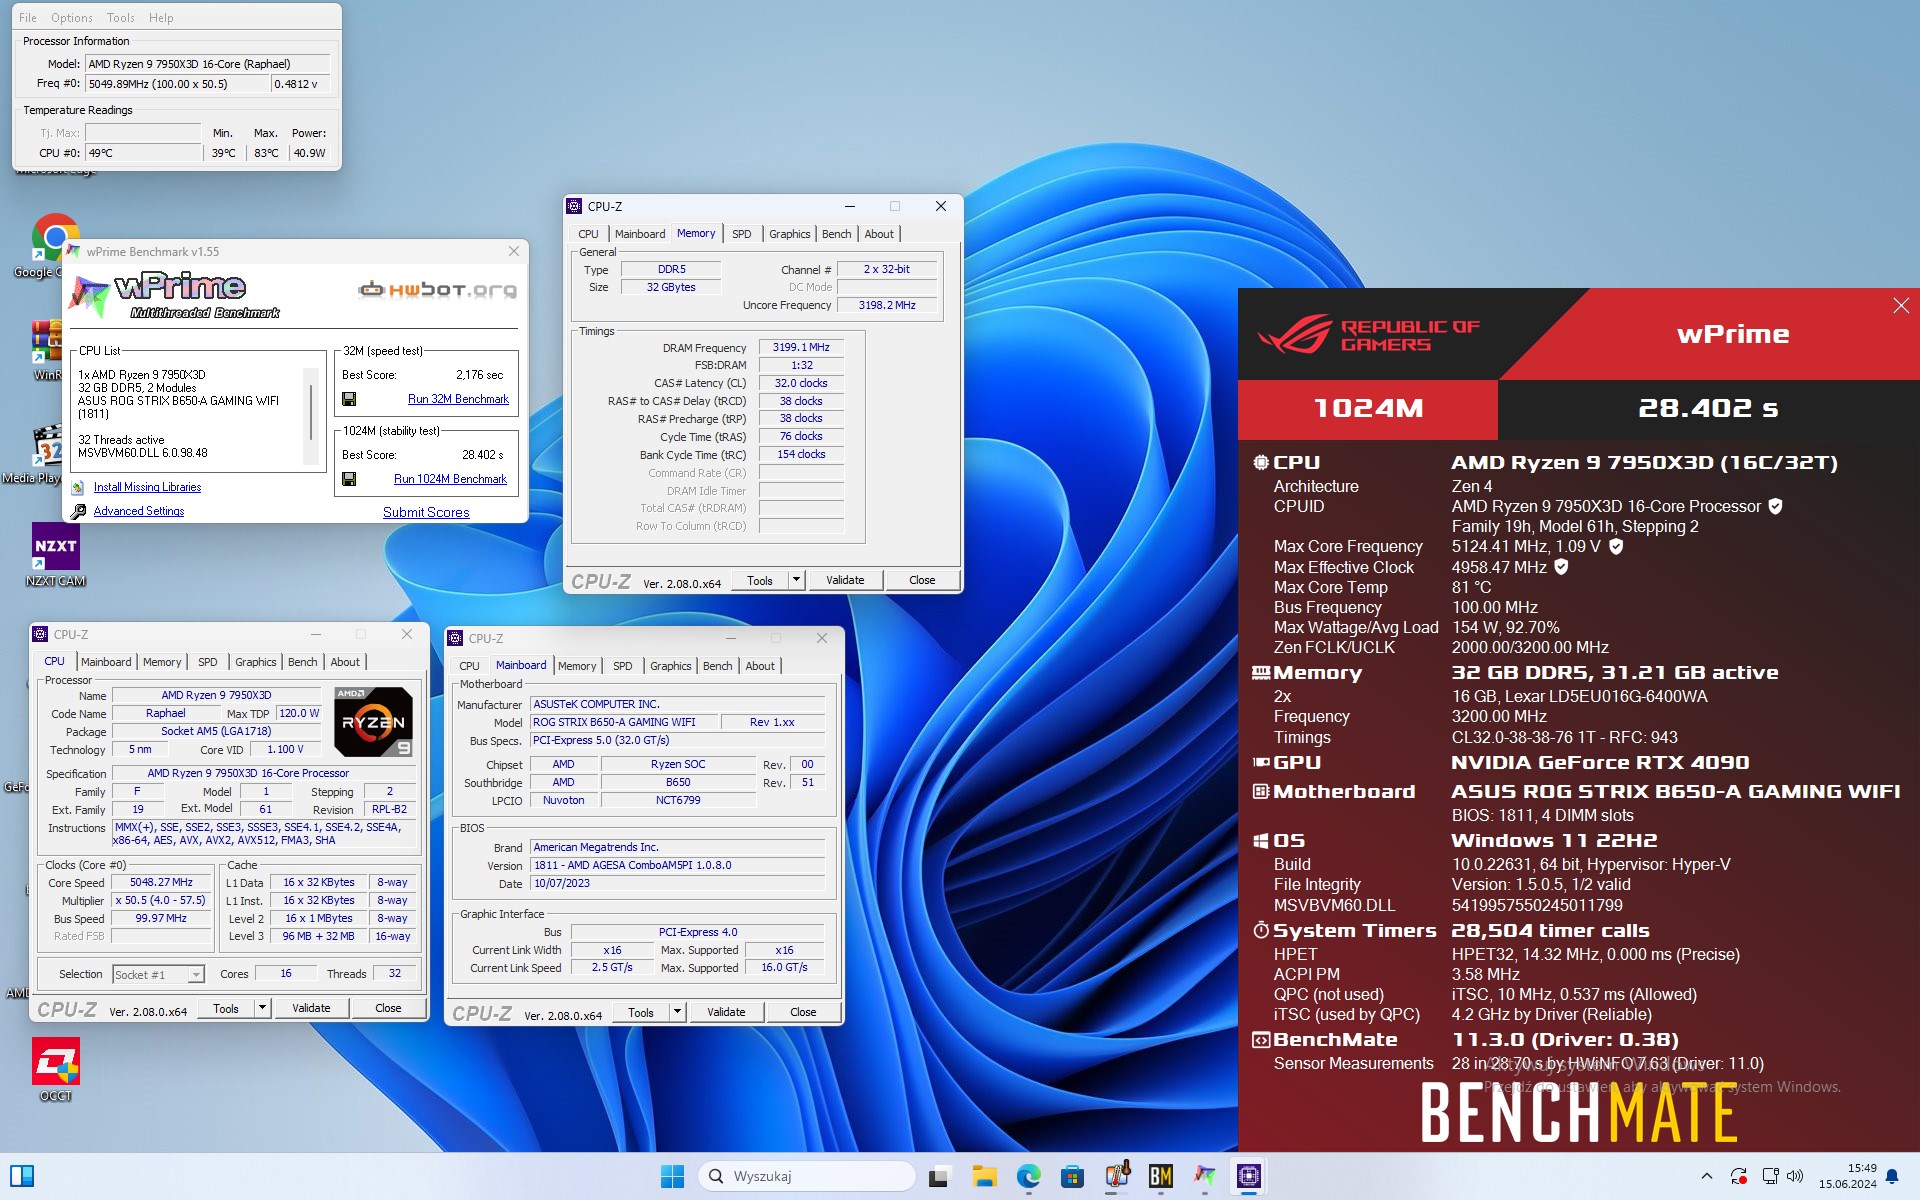
Task: Switch to CPU-Z taskbar icon
Action: [x=1249, y=1176]
